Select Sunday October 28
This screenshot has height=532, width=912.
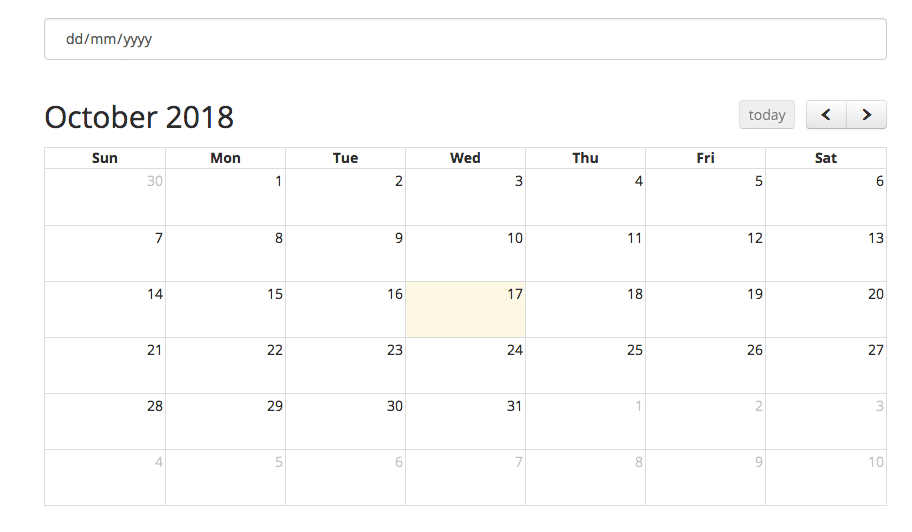[105, 422]
